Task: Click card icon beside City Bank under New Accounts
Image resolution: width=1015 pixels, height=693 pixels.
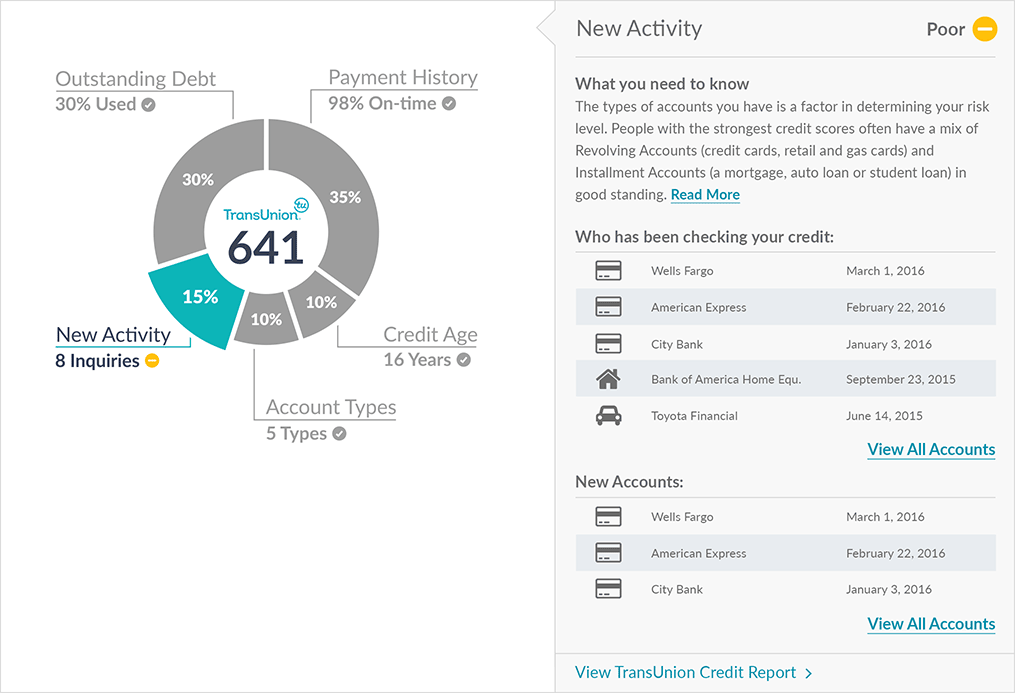Action: coord(608,589)
